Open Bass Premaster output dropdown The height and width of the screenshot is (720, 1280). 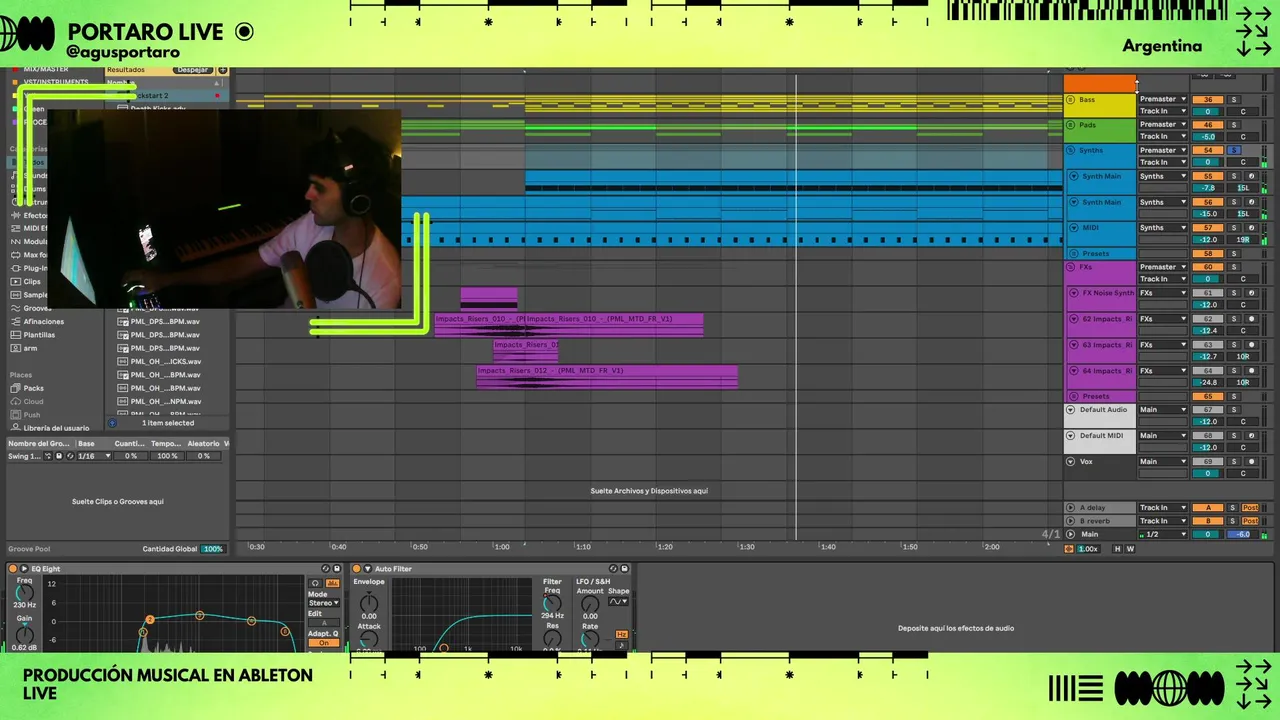(1163, 99)
